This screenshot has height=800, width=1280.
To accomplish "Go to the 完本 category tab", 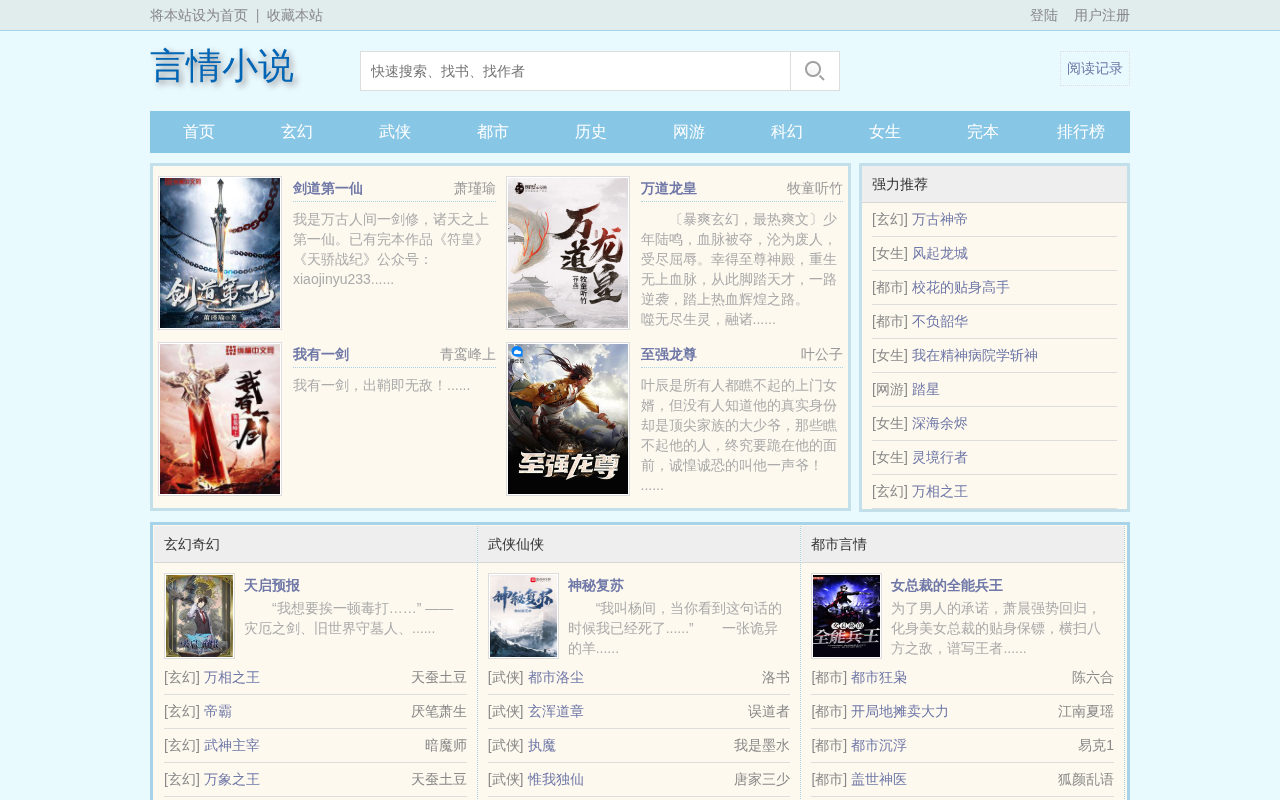I will [x=983, y=132].
